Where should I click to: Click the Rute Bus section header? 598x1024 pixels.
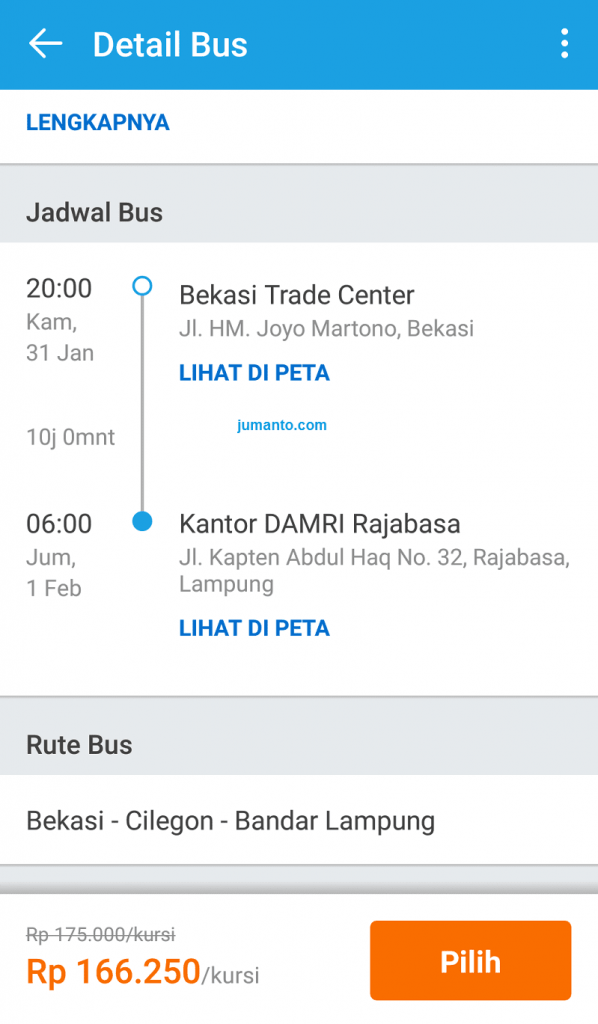80,745
